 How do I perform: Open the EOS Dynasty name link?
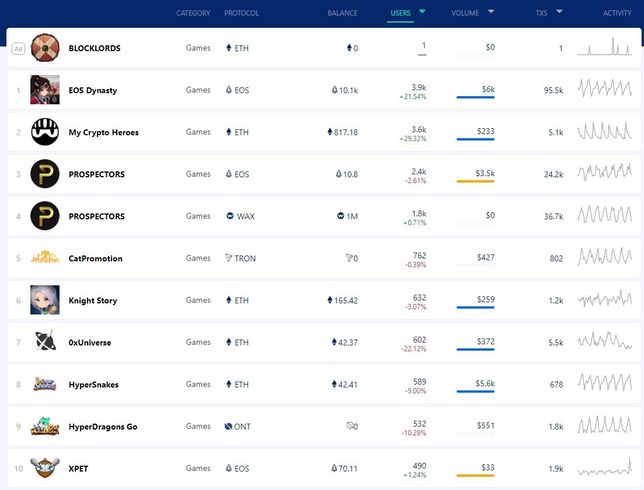click(x=93, y=90)
